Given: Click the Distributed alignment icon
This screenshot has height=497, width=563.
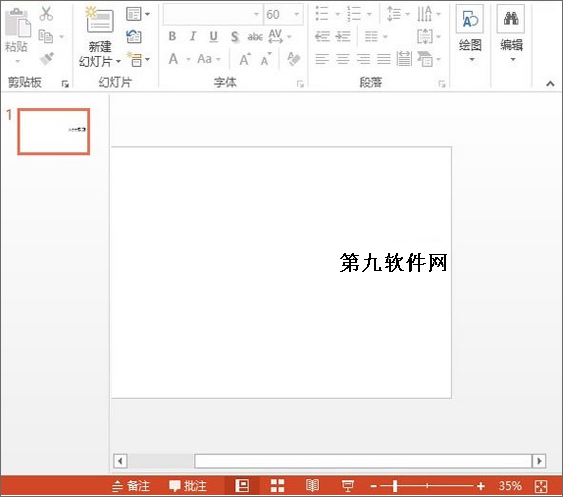Looking at the screenshot, I should point(404,59).
